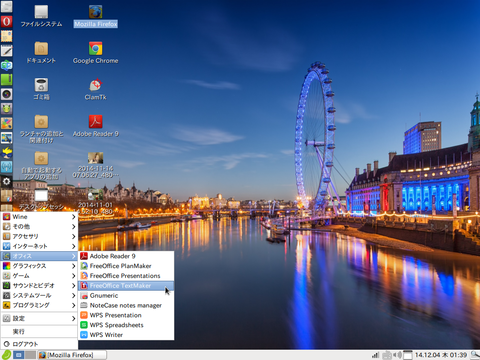Click the オフィス menu category

click(39, 256)
